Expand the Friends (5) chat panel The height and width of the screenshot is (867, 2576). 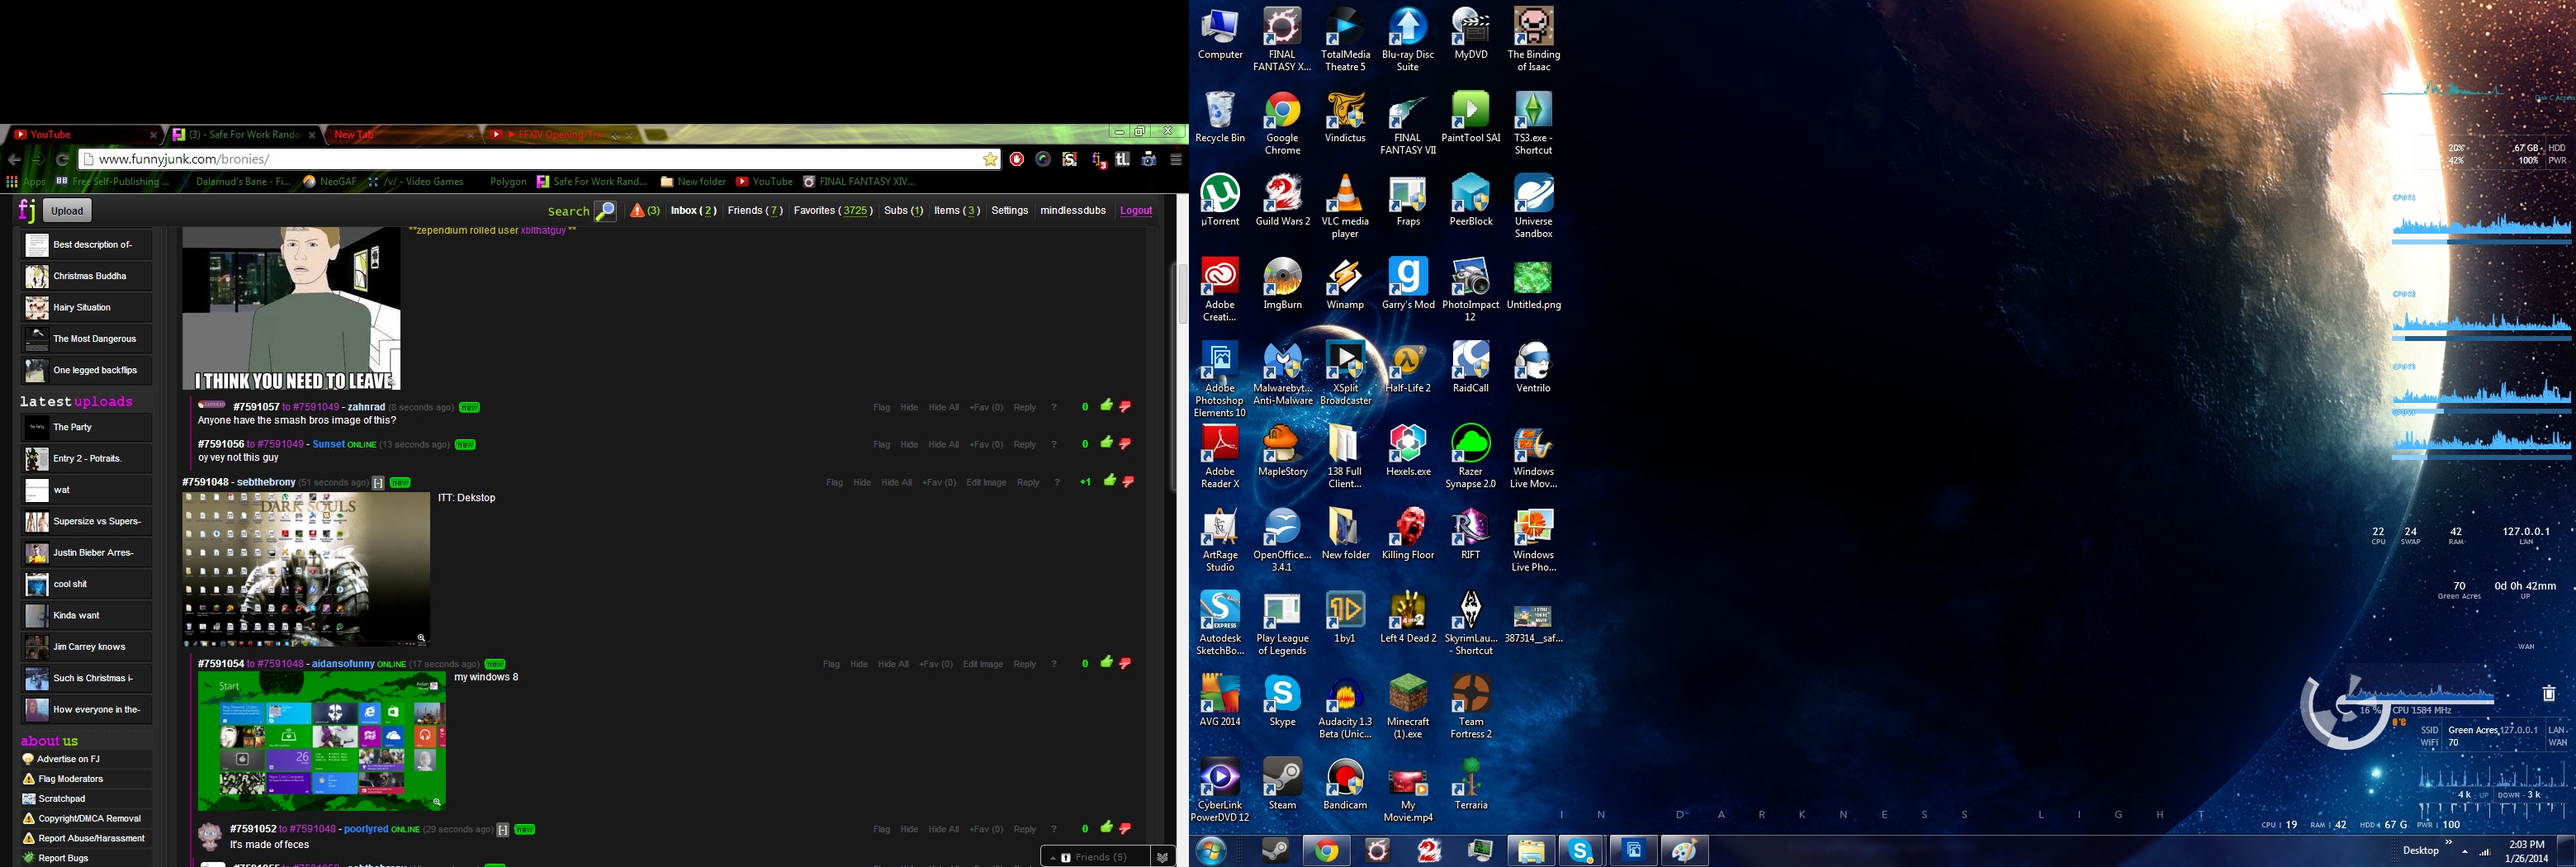point(1093,857)
